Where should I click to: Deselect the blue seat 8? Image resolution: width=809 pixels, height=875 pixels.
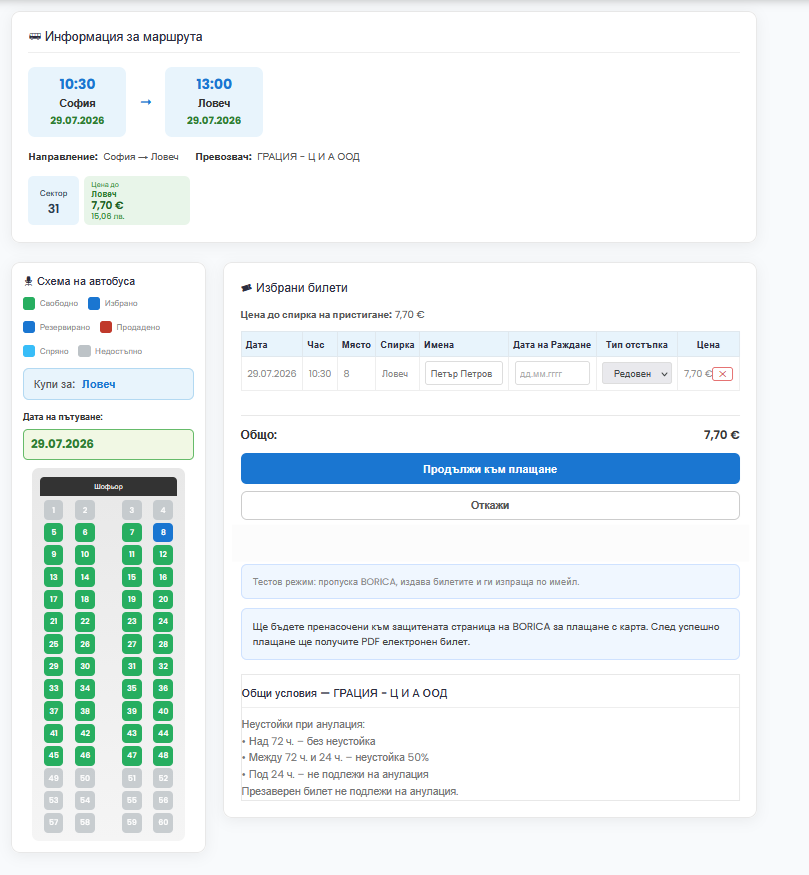163,532
